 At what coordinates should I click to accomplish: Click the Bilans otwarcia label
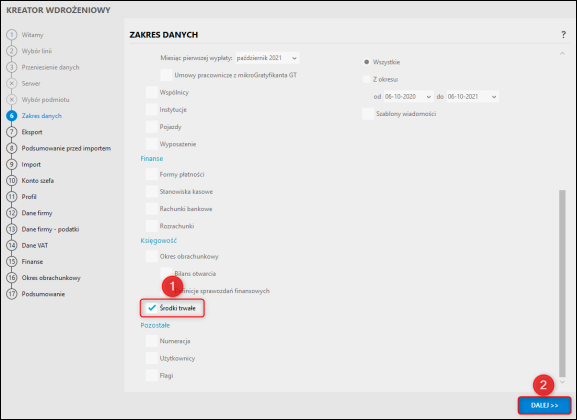(x=195, y=274)
